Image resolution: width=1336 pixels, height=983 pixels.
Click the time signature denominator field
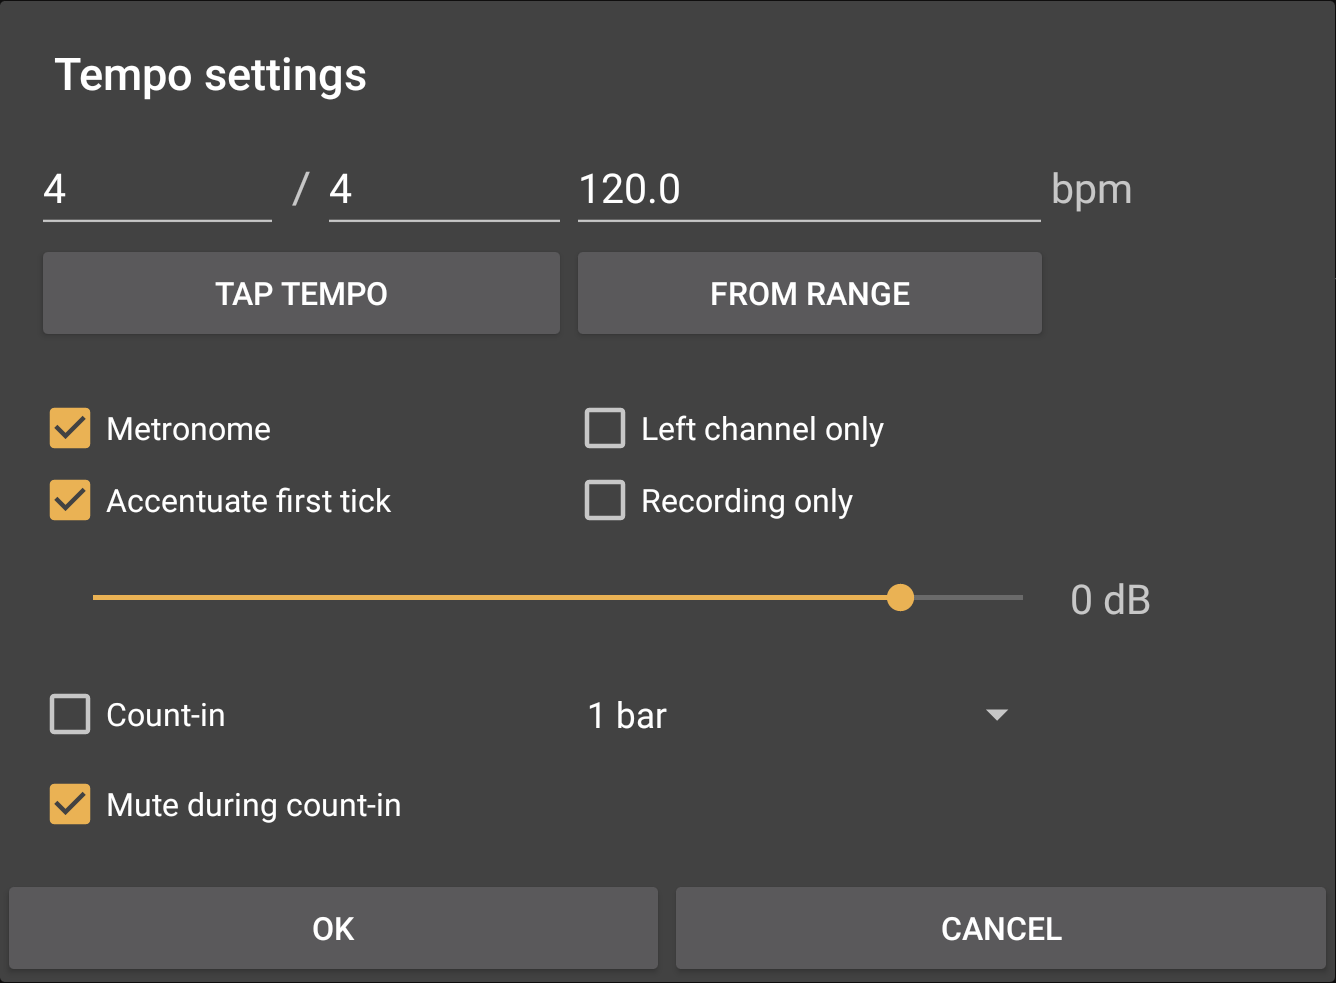443,190
